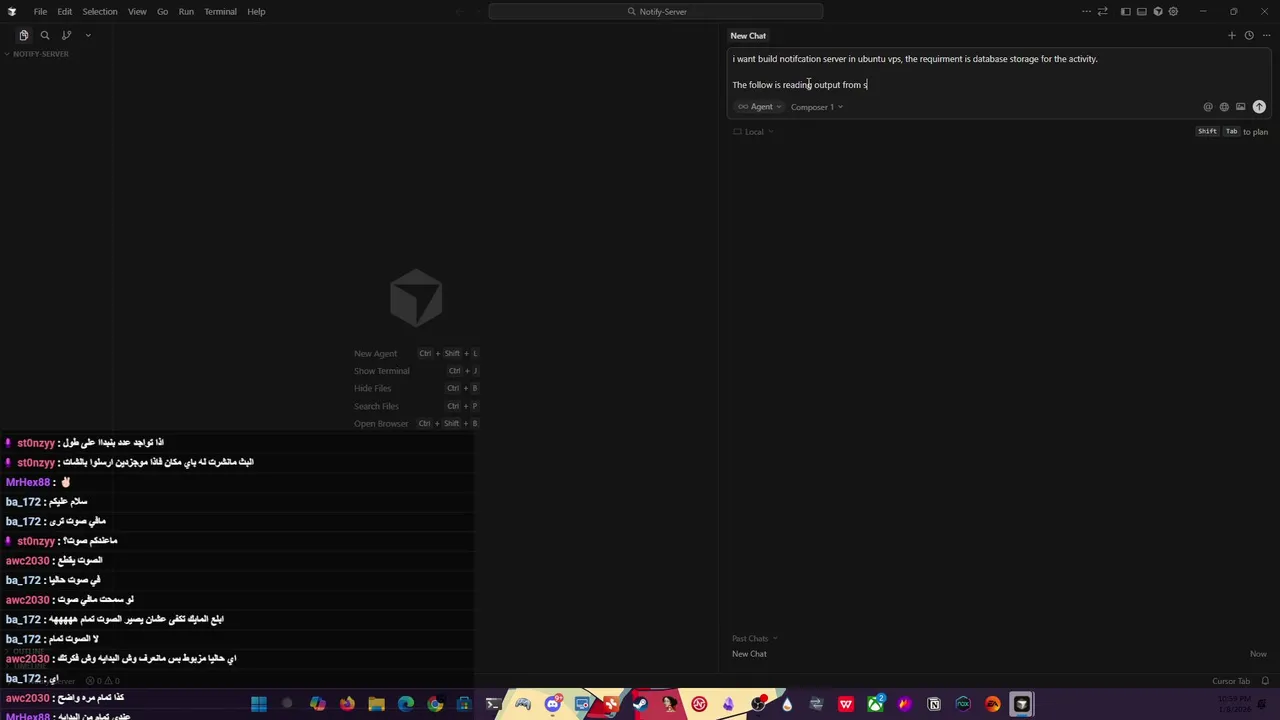Open Notion from the taskbar
The width and height of the screenshot is (1280, 720).
(x=934, y=704)
